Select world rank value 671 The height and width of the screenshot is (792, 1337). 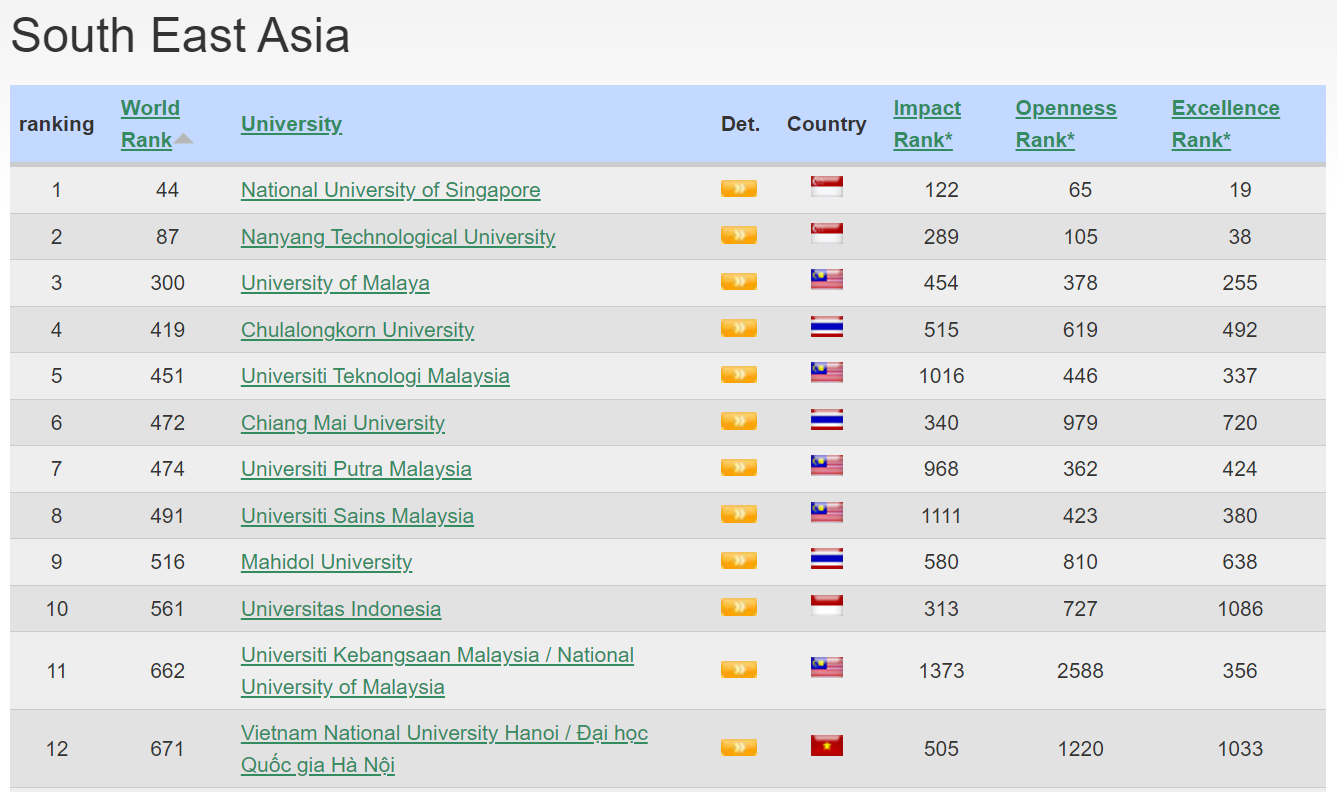167,749
